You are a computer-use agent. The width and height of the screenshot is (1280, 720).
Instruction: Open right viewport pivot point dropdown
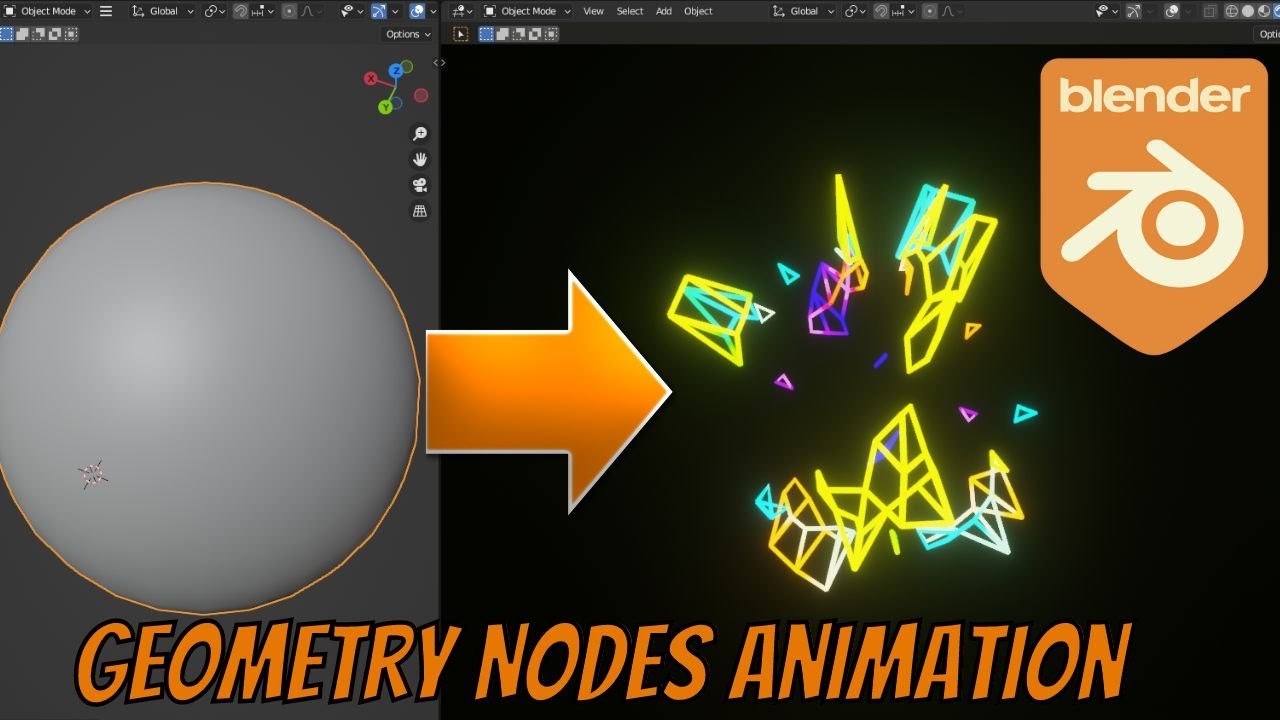click(855, 11)
